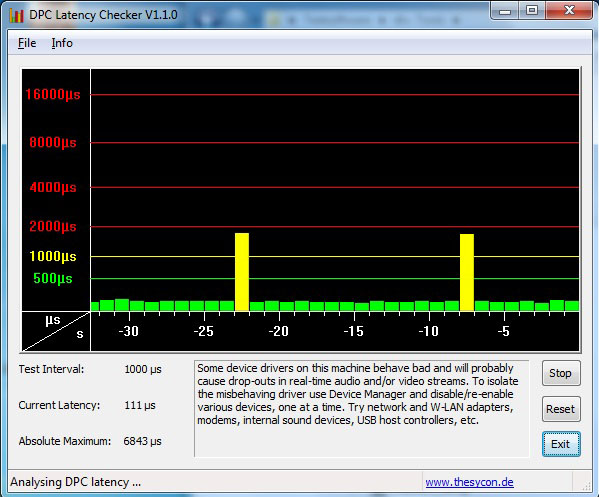Open the Info menu
Image resolution: width=599 pixels, height=497 pixels.
[62, 43]
